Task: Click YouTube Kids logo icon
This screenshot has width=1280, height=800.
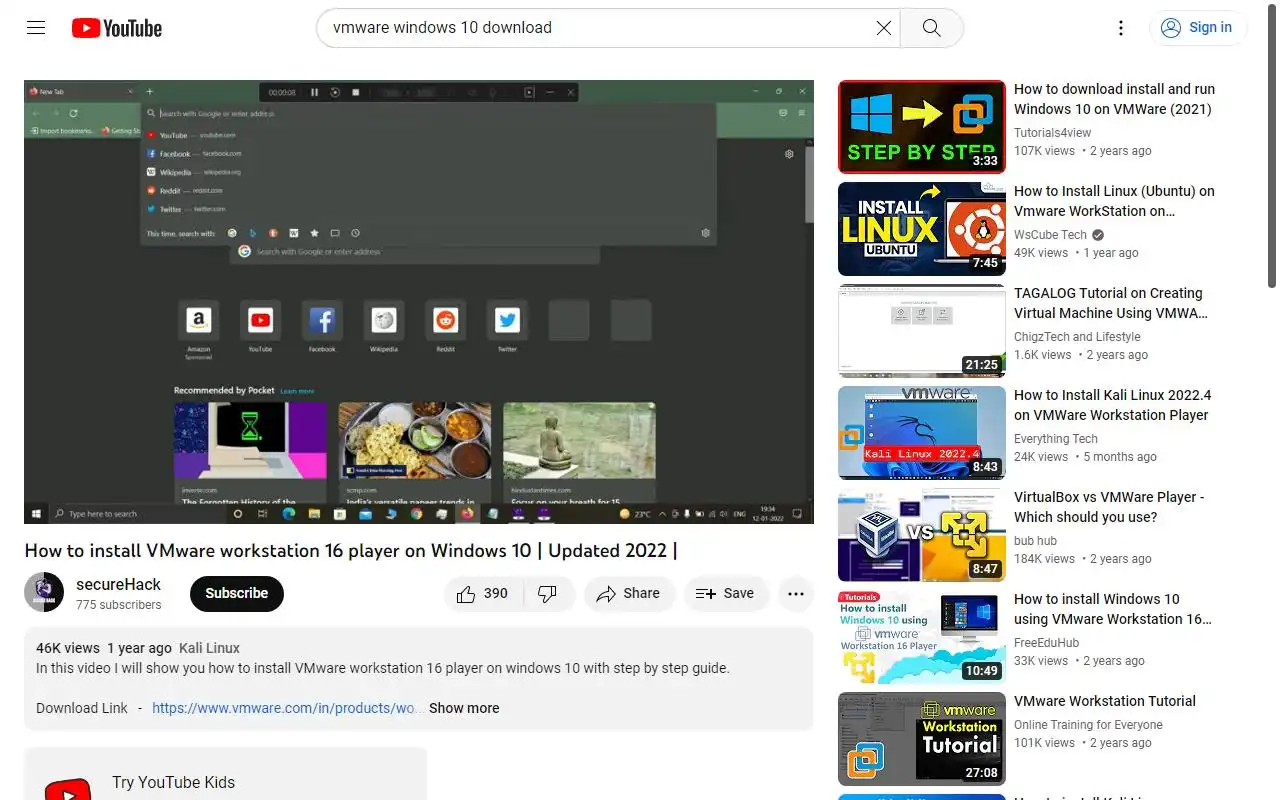Action: 68,790
